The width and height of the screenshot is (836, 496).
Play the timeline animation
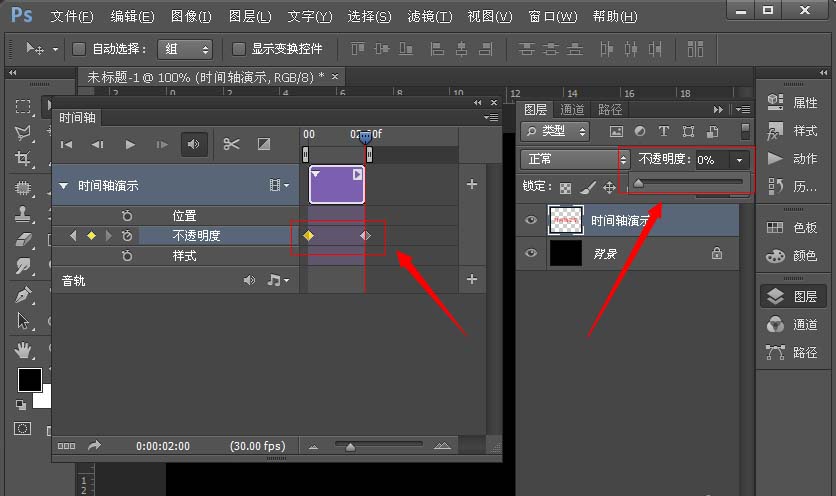pos(130,145)
